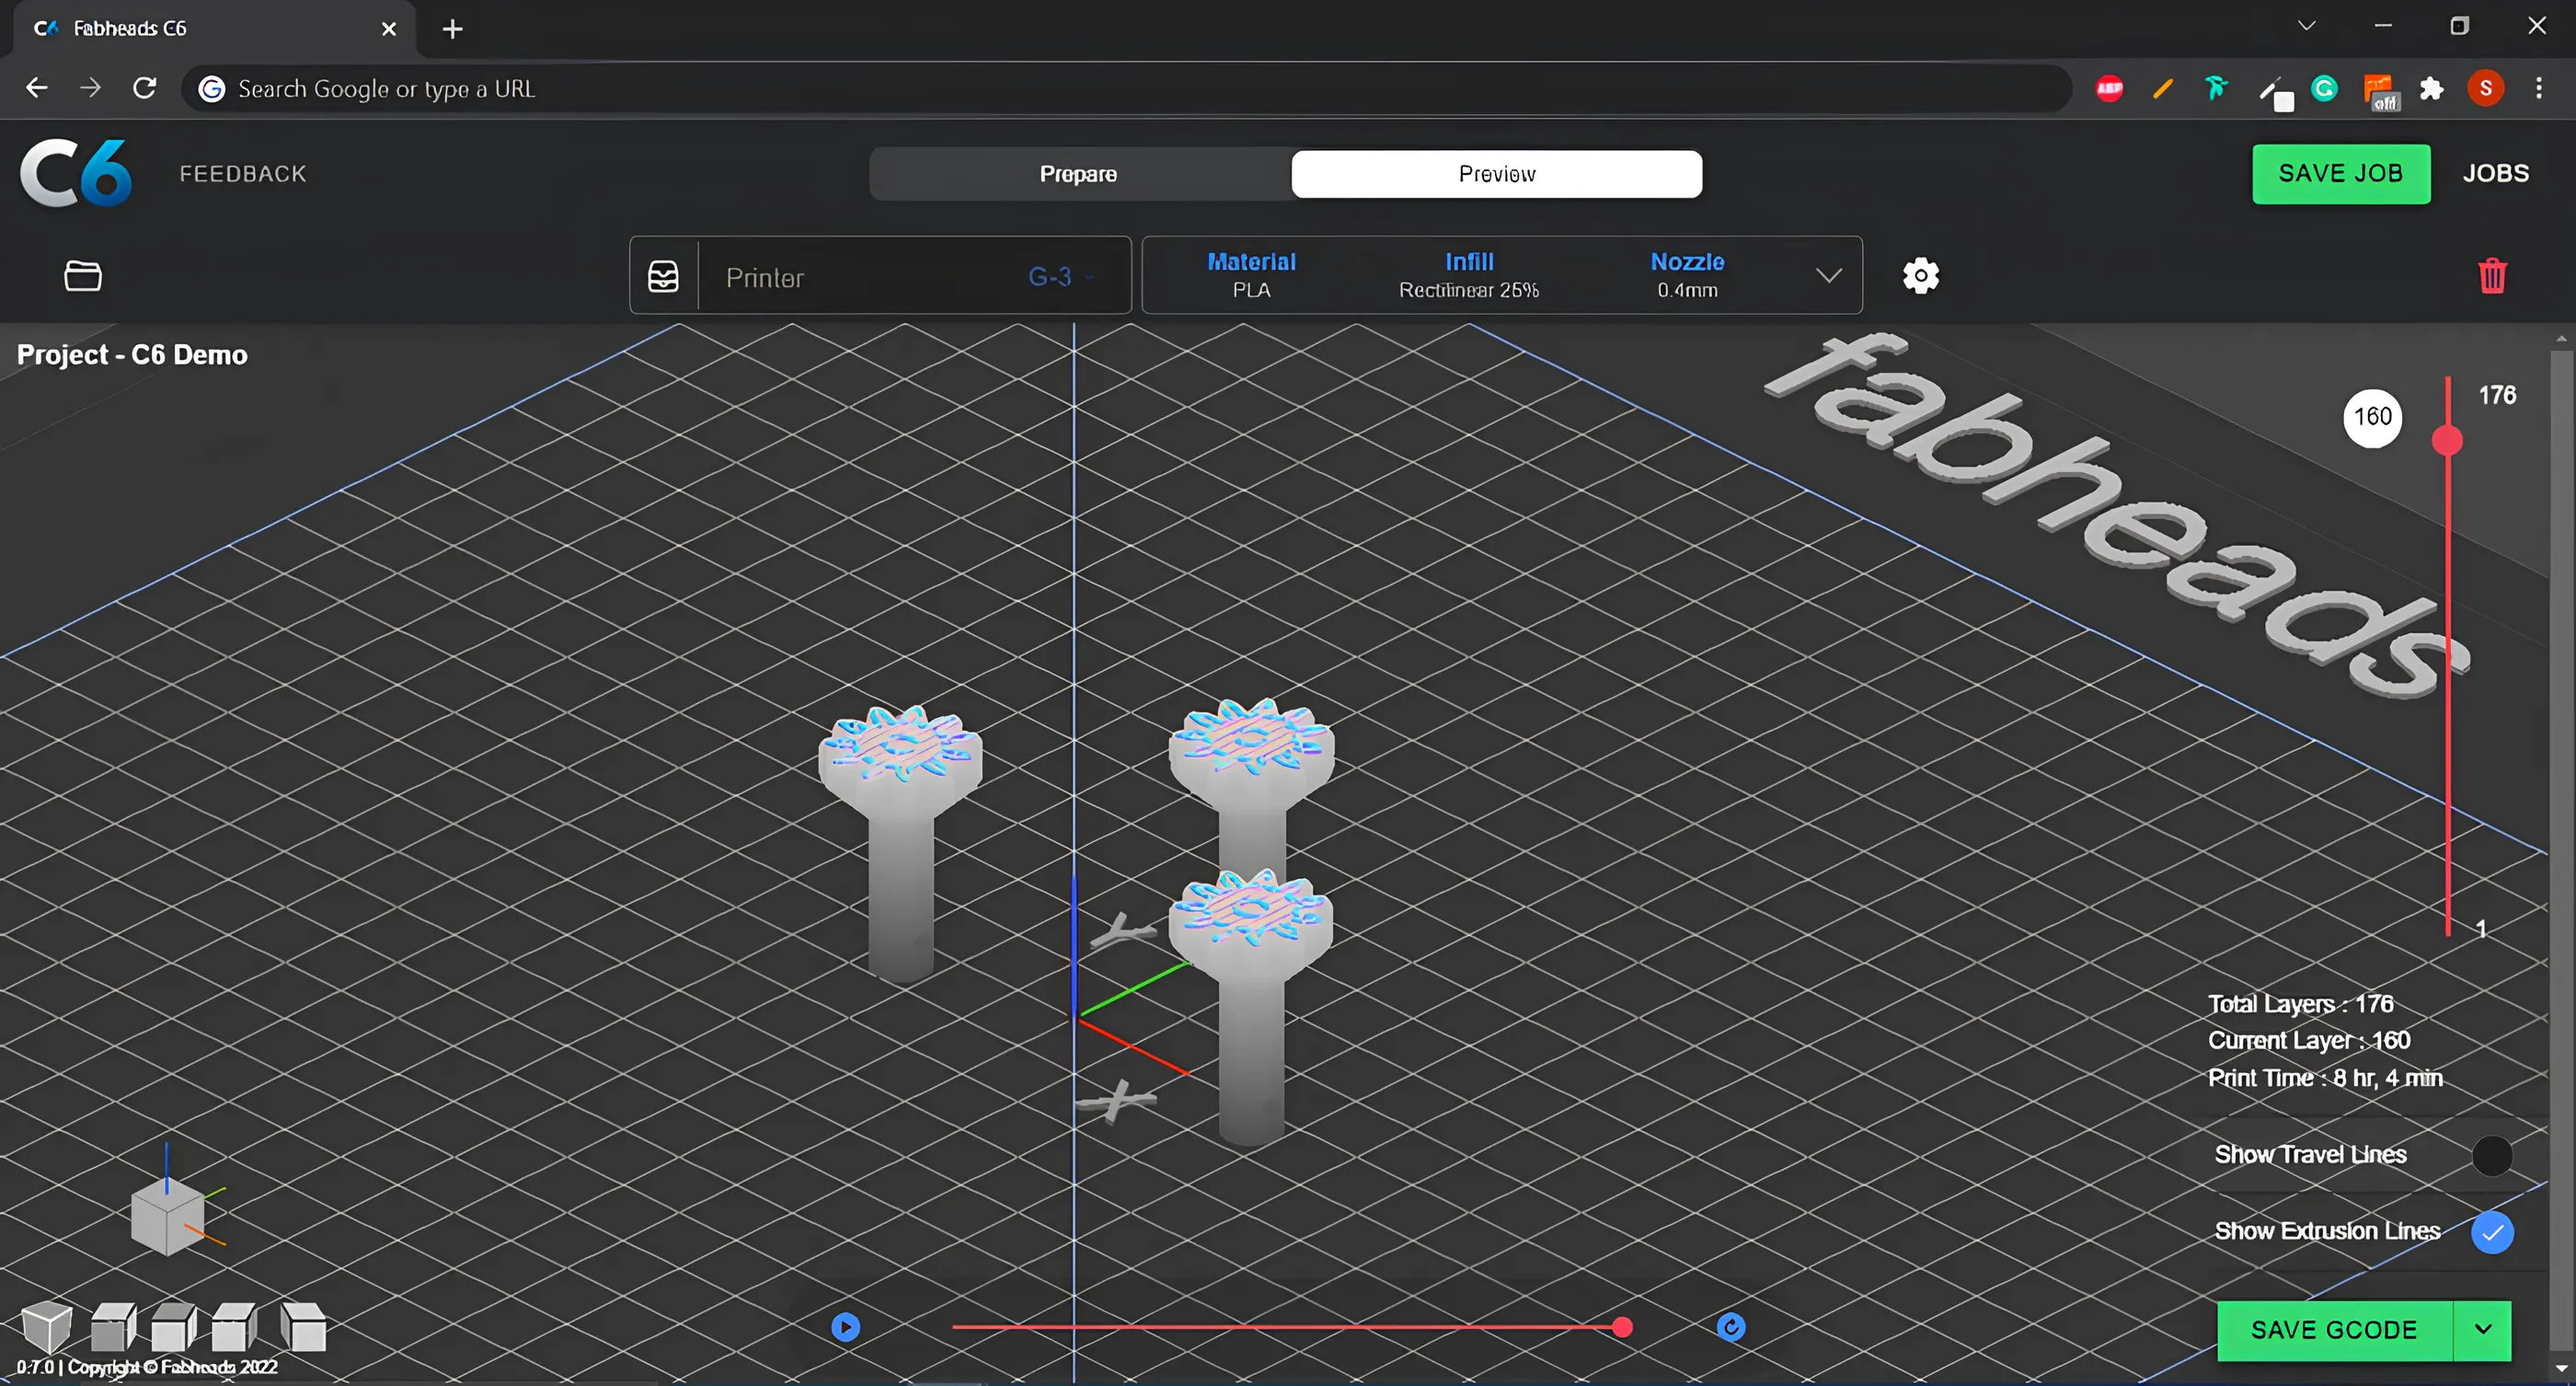Open the S profile avatar
This screenshot has width=2576, height=1386.
(x=2485, y=88)
